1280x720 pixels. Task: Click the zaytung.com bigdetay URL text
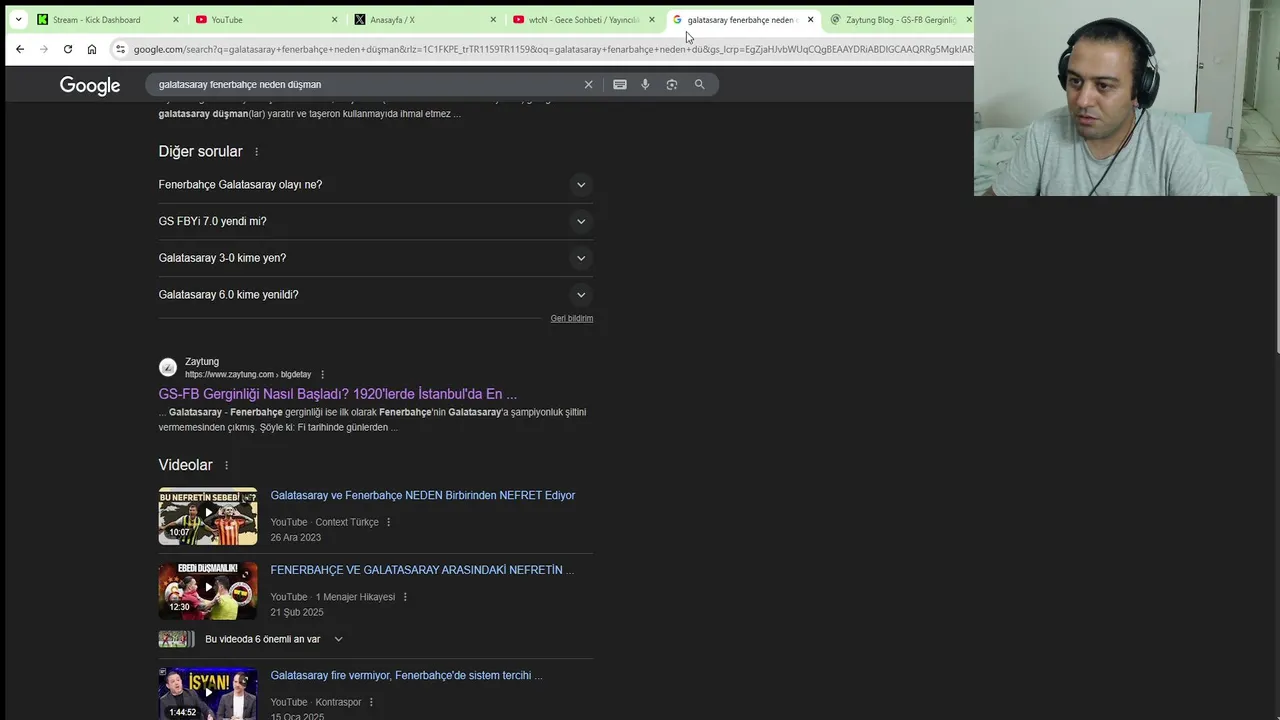pos(248,374)
